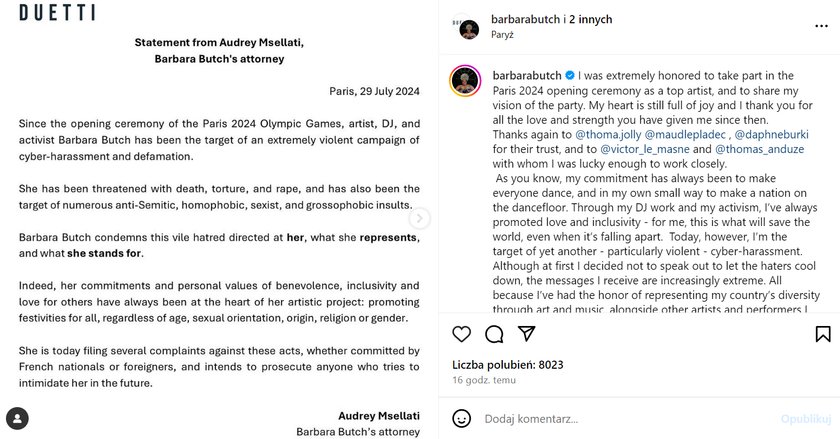Open barbarabutch story ring avatar in caption

click(465, 81)
